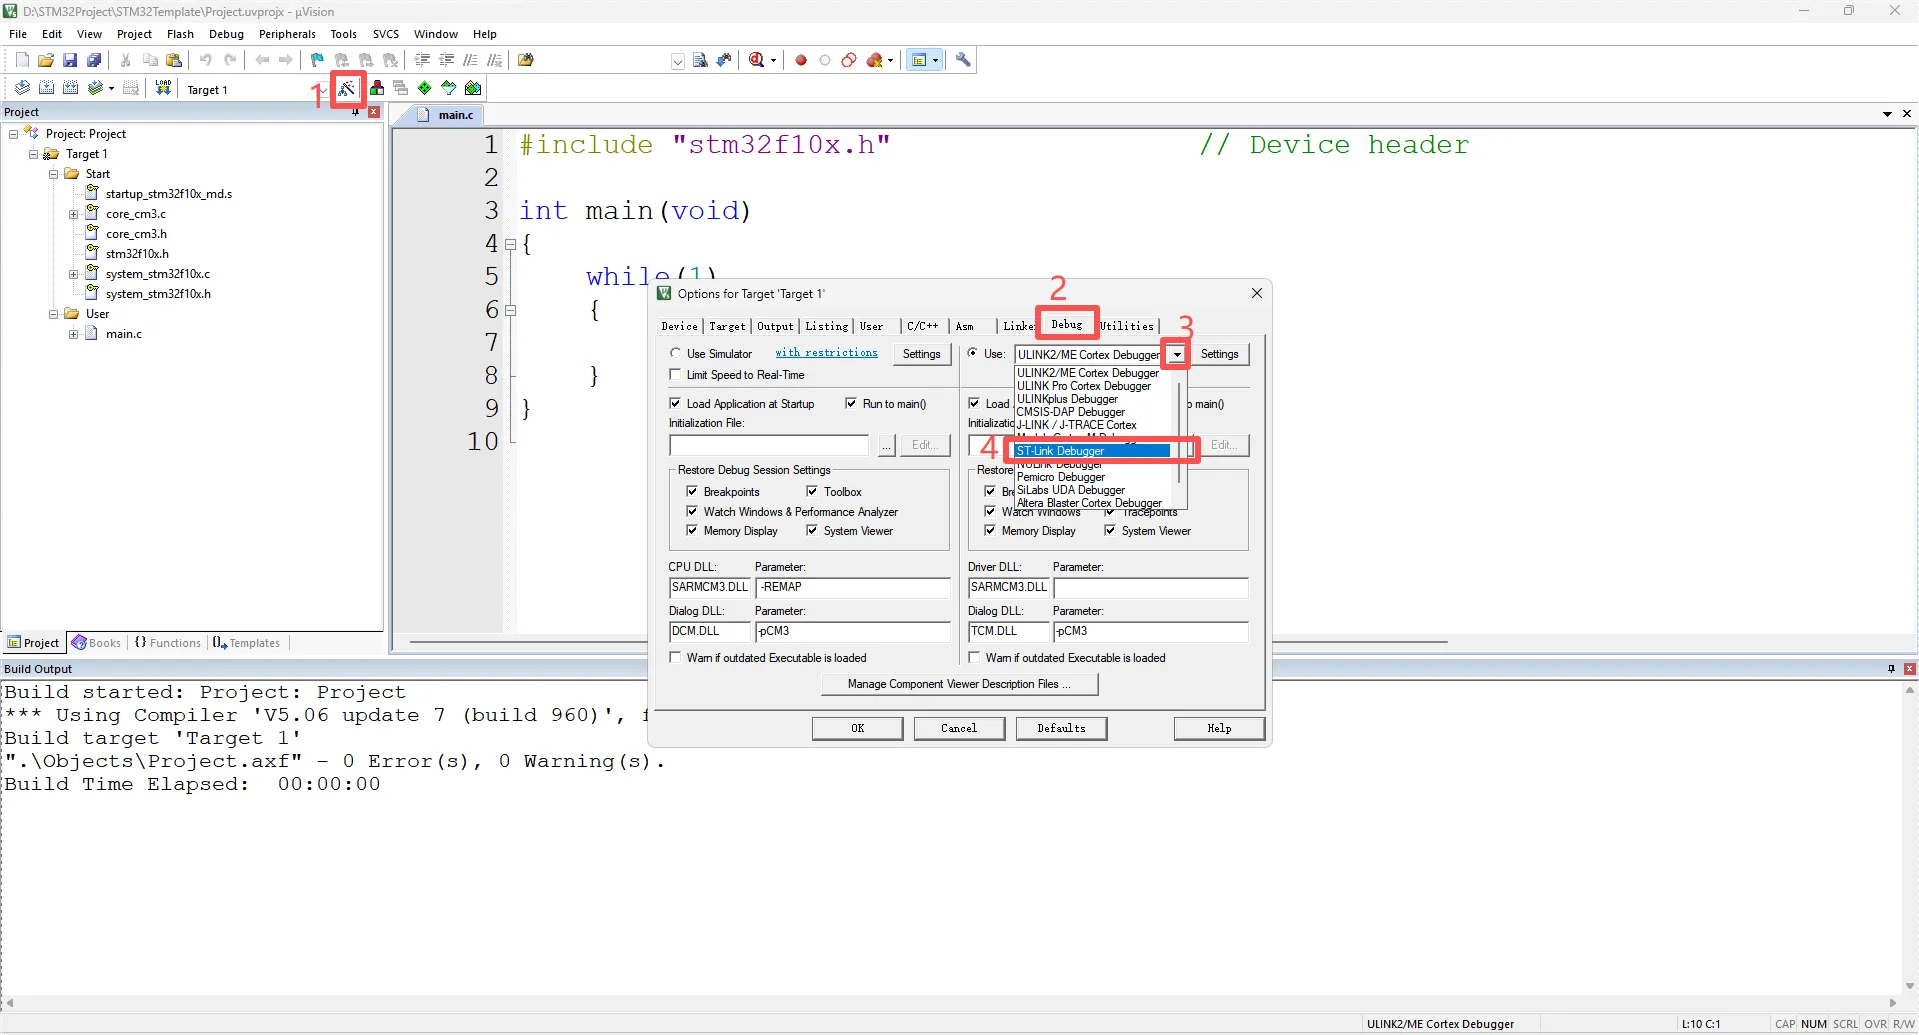Viewport: 1919px width, 1035px height.
Task: Uncheck left Load Application at Startup
Action: 676,404
